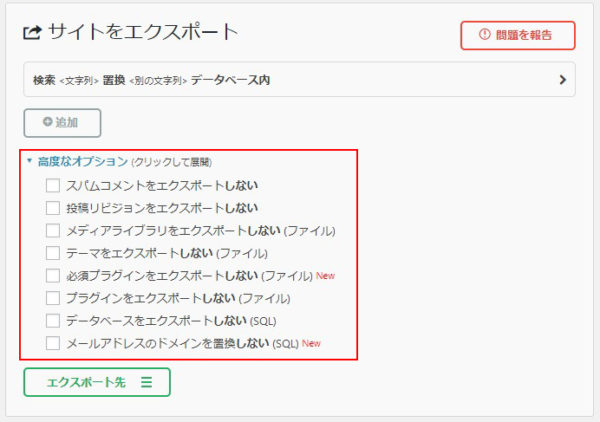Click the 追加 button
This screenshot has height=422, width=600.
[62, 123]
